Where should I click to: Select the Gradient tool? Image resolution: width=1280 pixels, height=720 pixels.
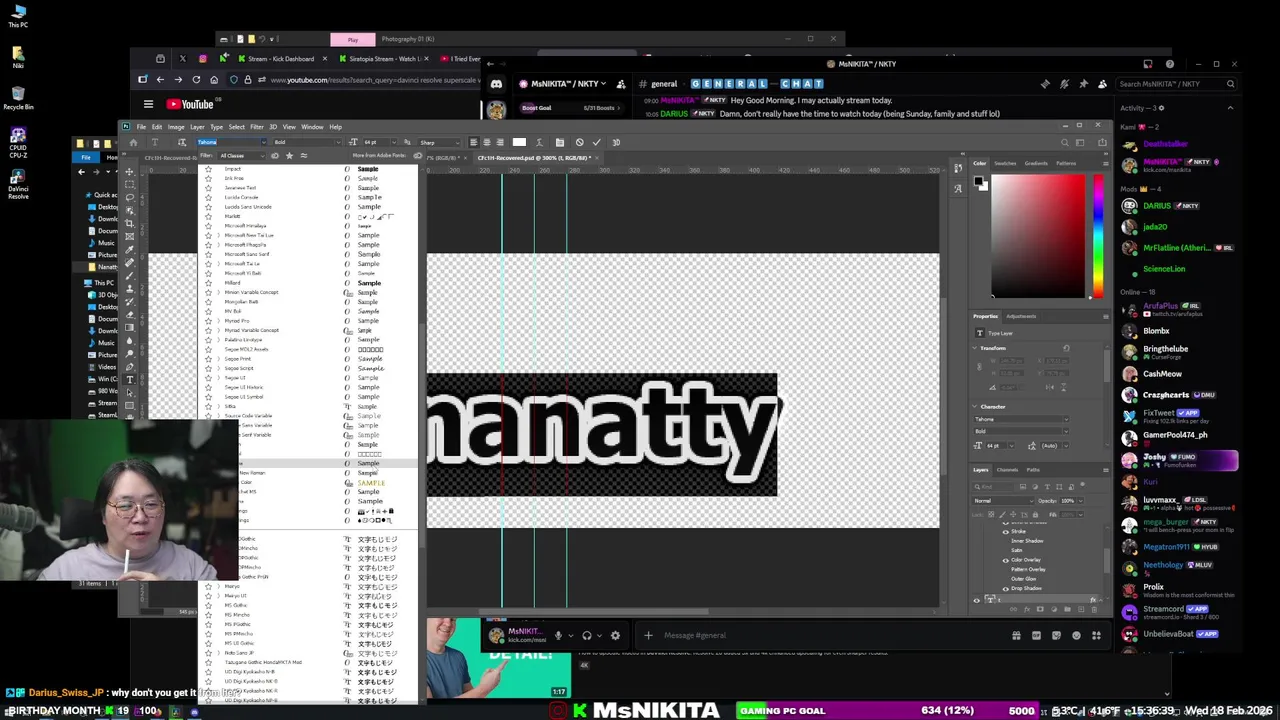(129, 327)
